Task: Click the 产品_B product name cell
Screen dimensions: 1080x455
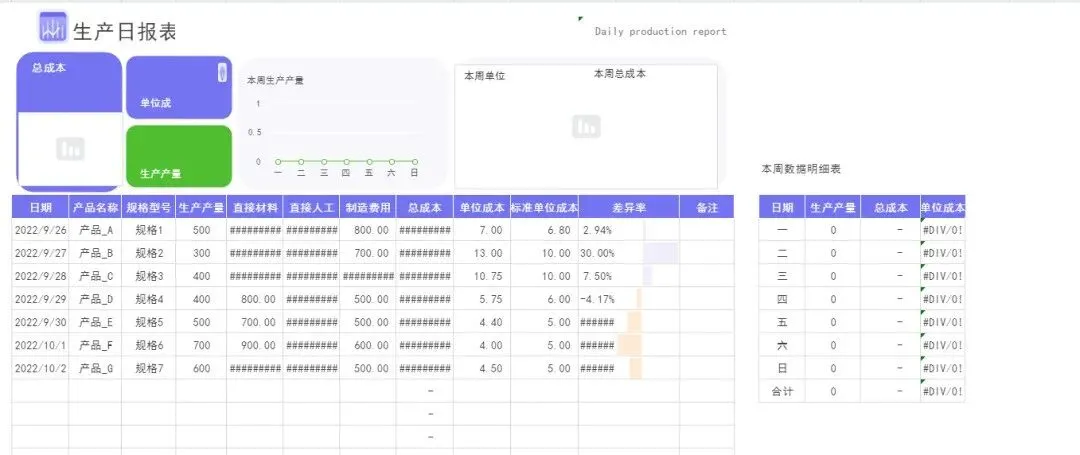Action: tap(96, 253)
